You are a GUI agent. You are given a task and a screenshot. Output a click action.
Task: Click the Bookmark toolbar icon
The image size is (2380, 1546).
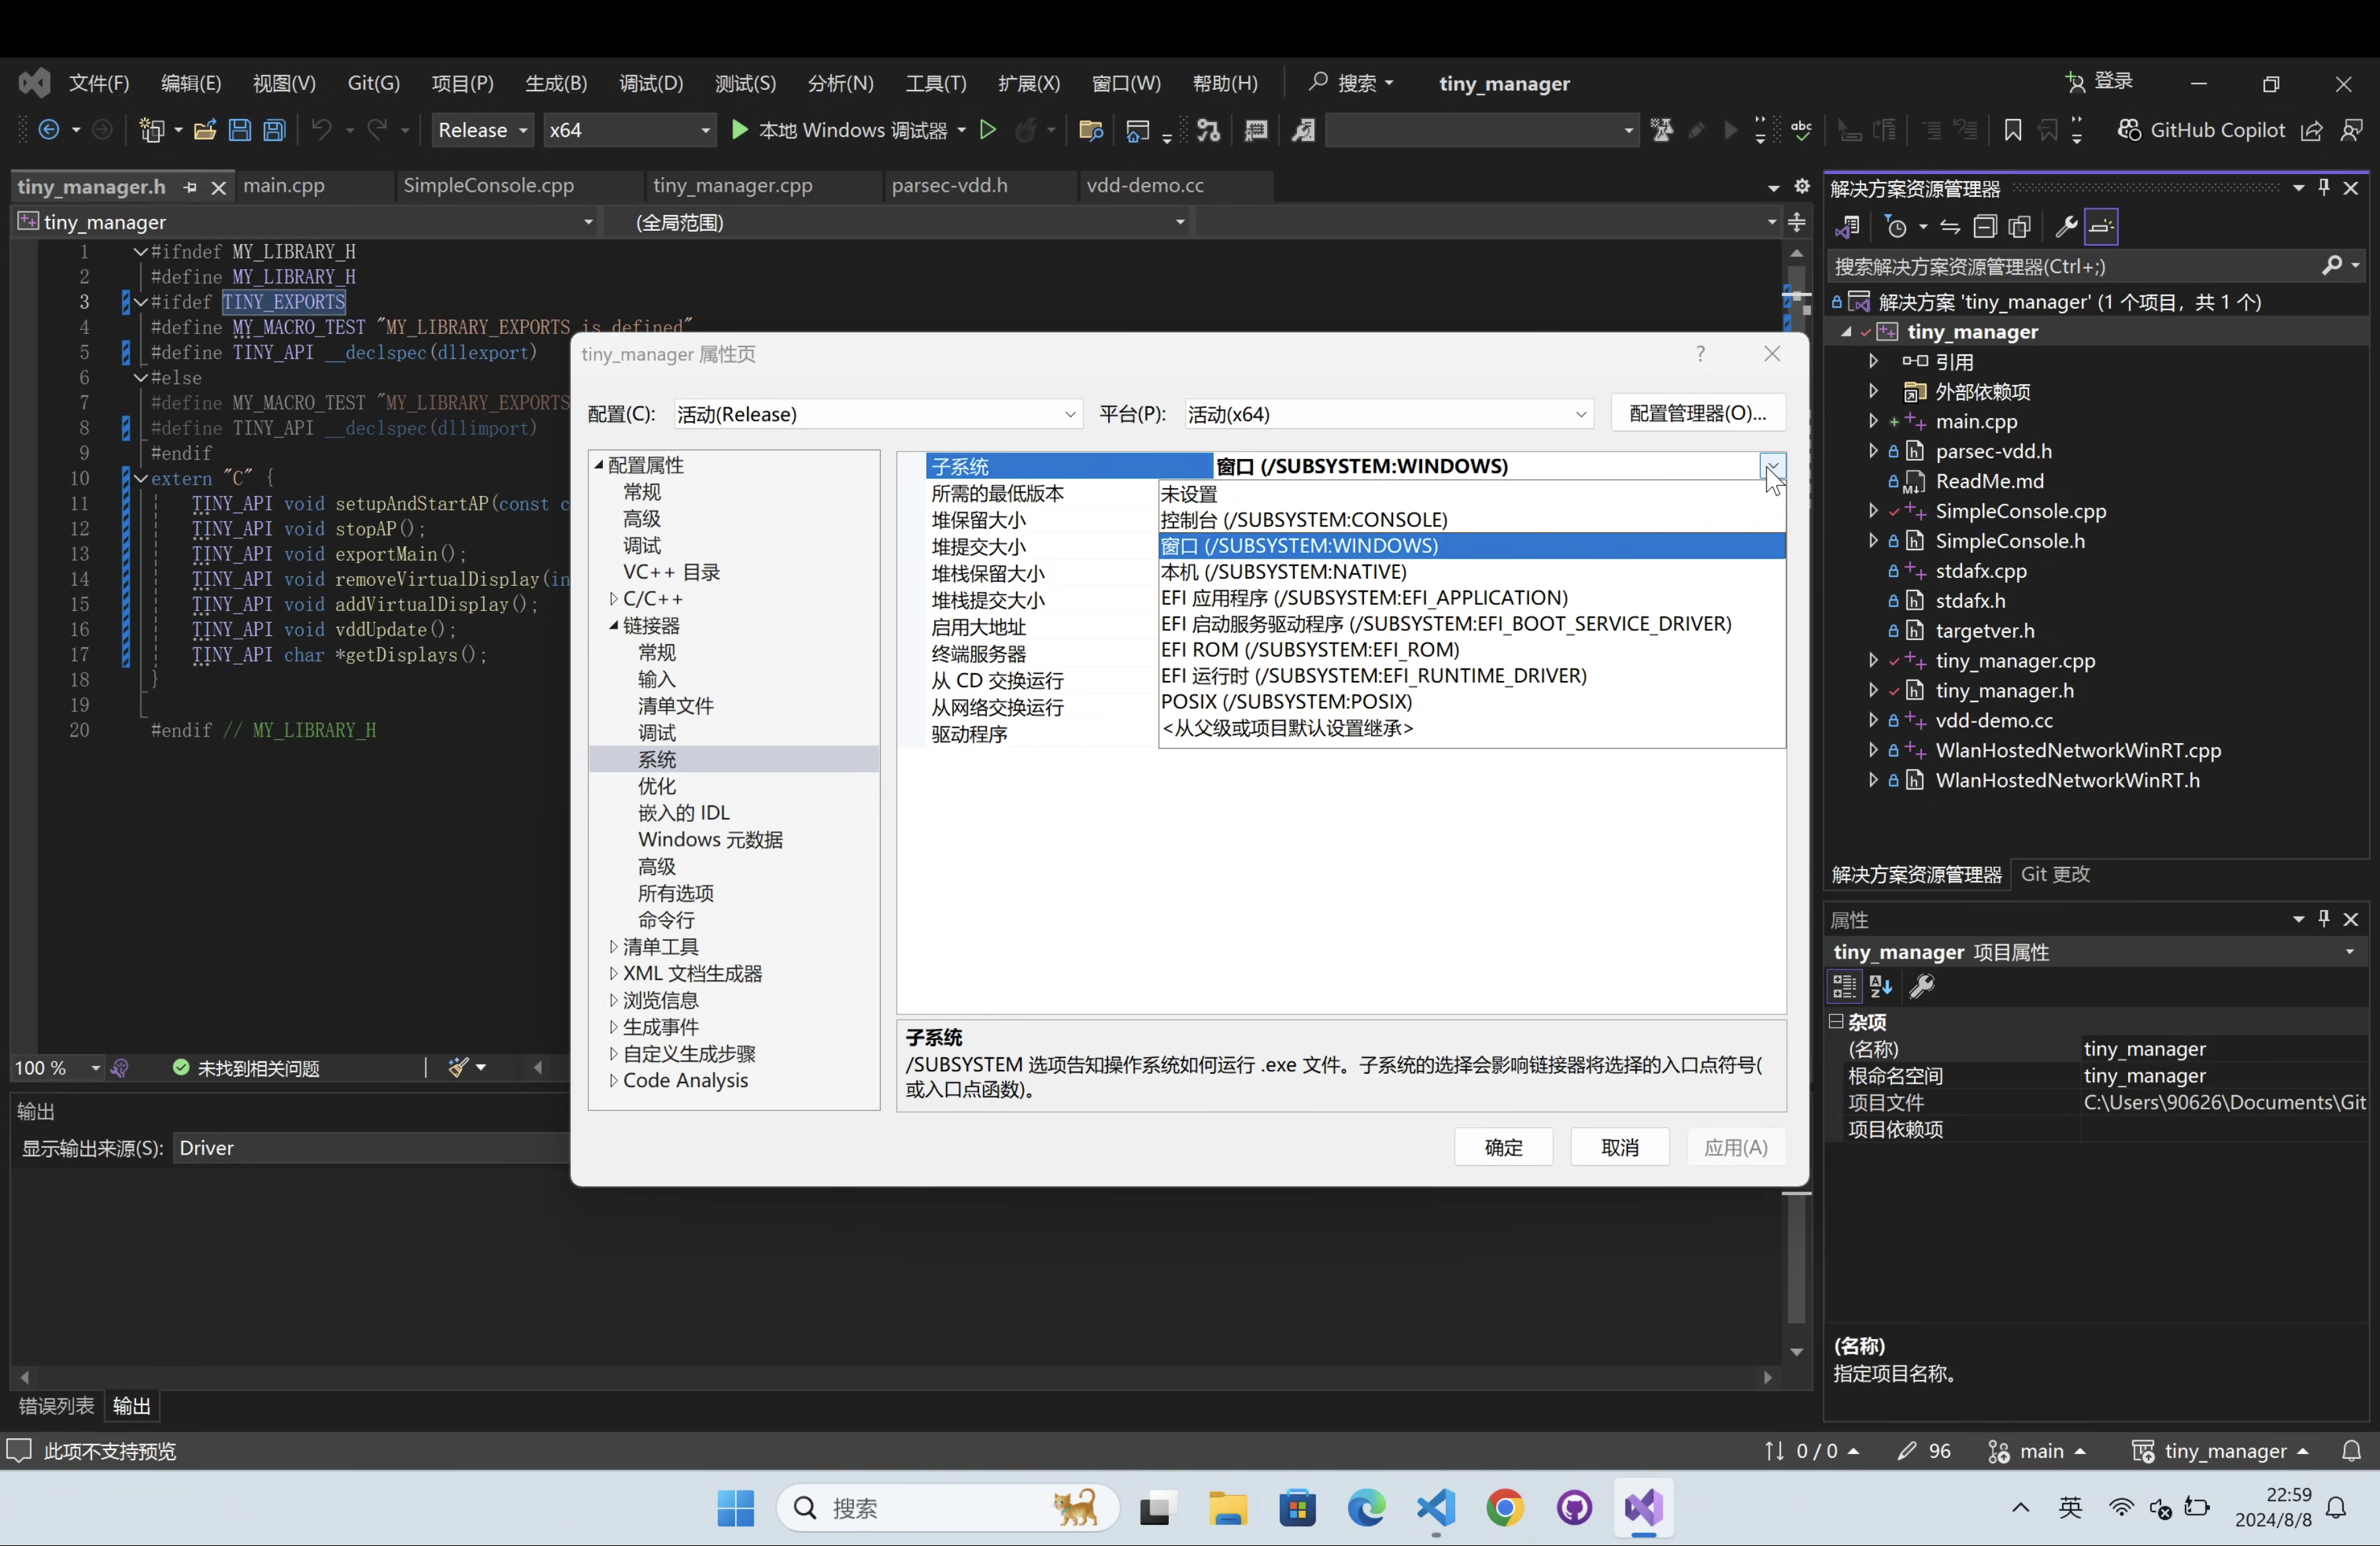pyautogui.click(x=2012, y=130)
